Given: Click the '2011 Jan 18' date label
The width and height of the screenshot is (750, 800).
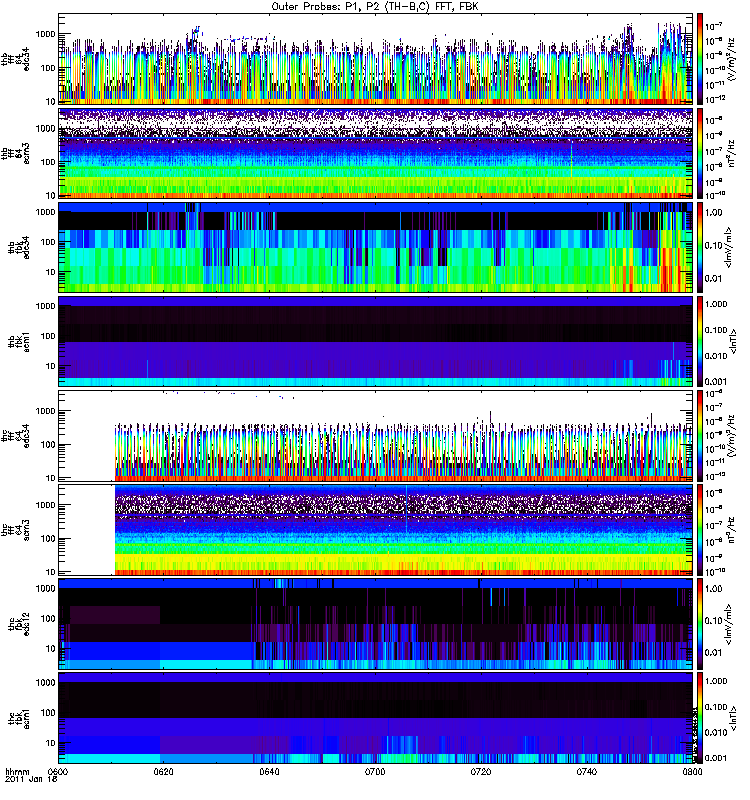Looking at the screenshot, I should pos(31,780).
